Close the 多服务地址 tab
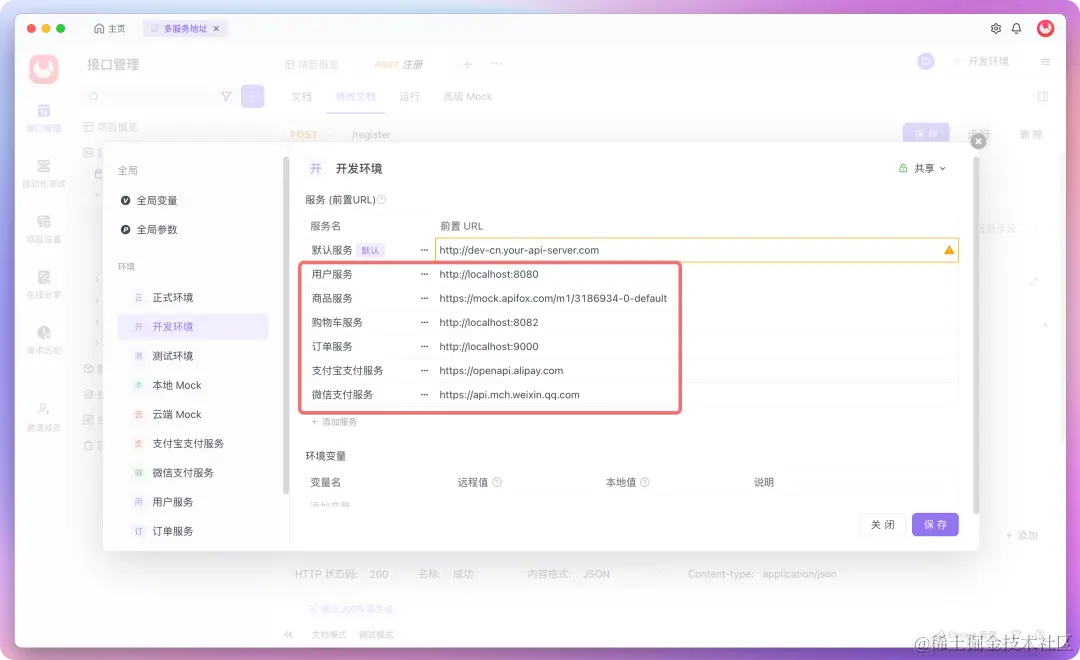The image size is (1080, 660). click(x=216, y=28)
